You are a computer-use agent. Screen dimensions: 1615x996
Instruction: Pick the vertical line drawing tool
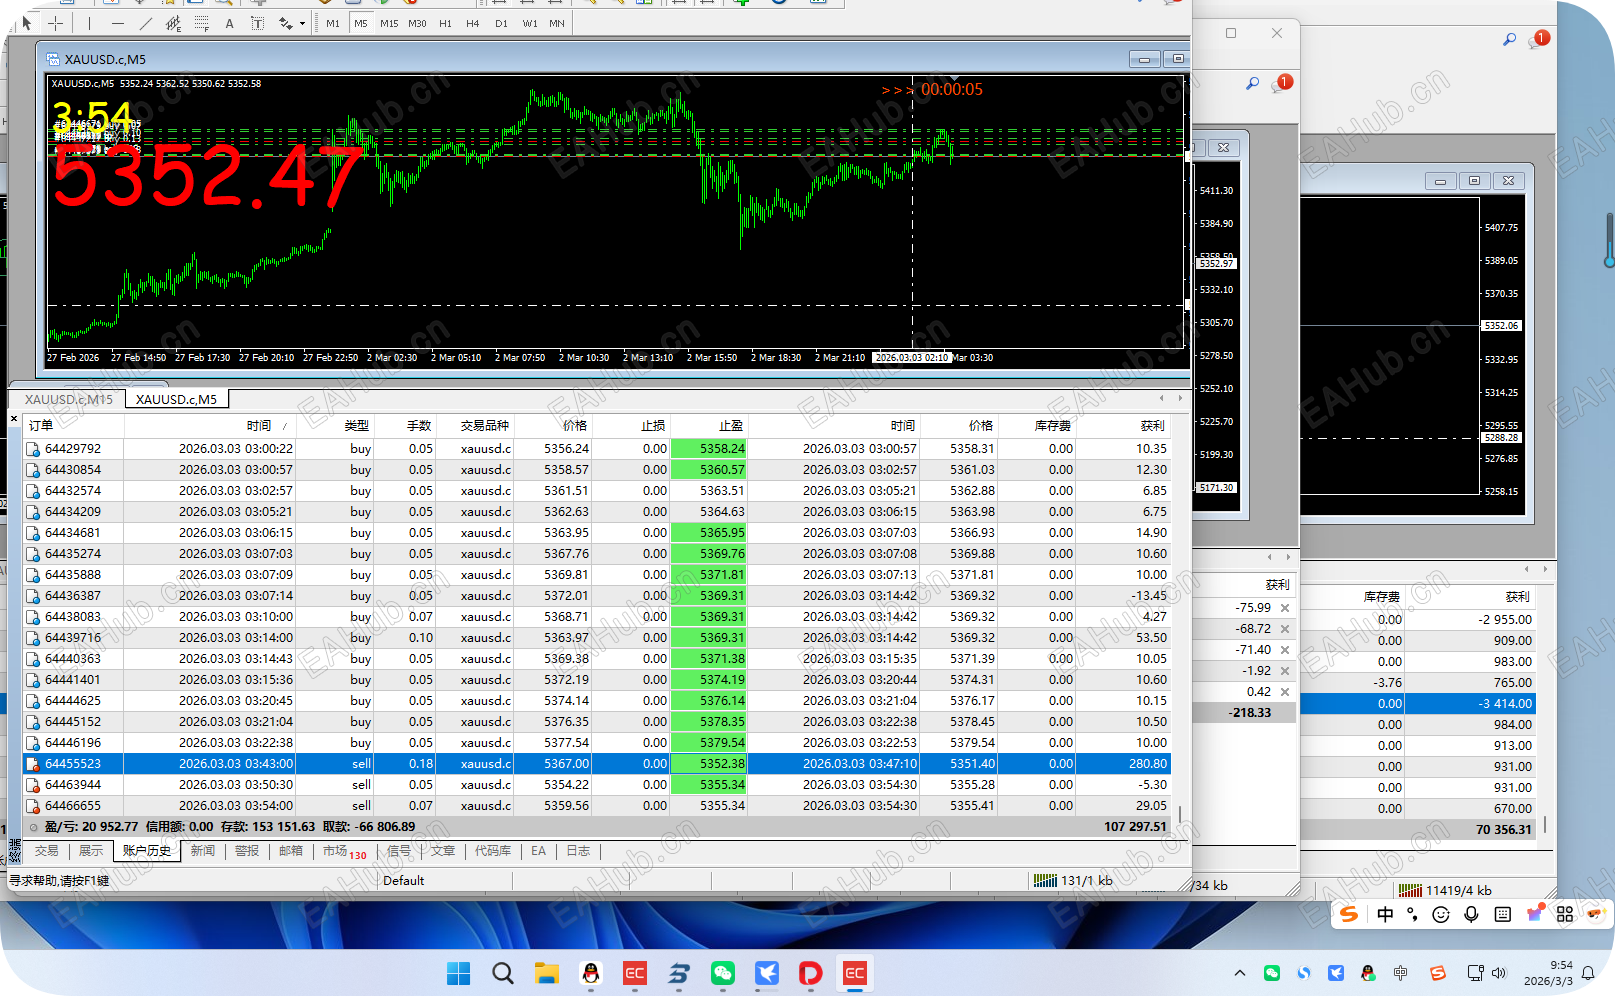click(89, 23)
